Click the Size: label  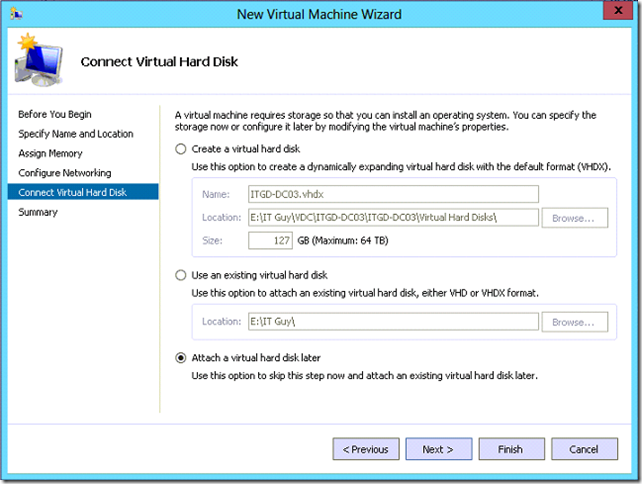point(212,241)
